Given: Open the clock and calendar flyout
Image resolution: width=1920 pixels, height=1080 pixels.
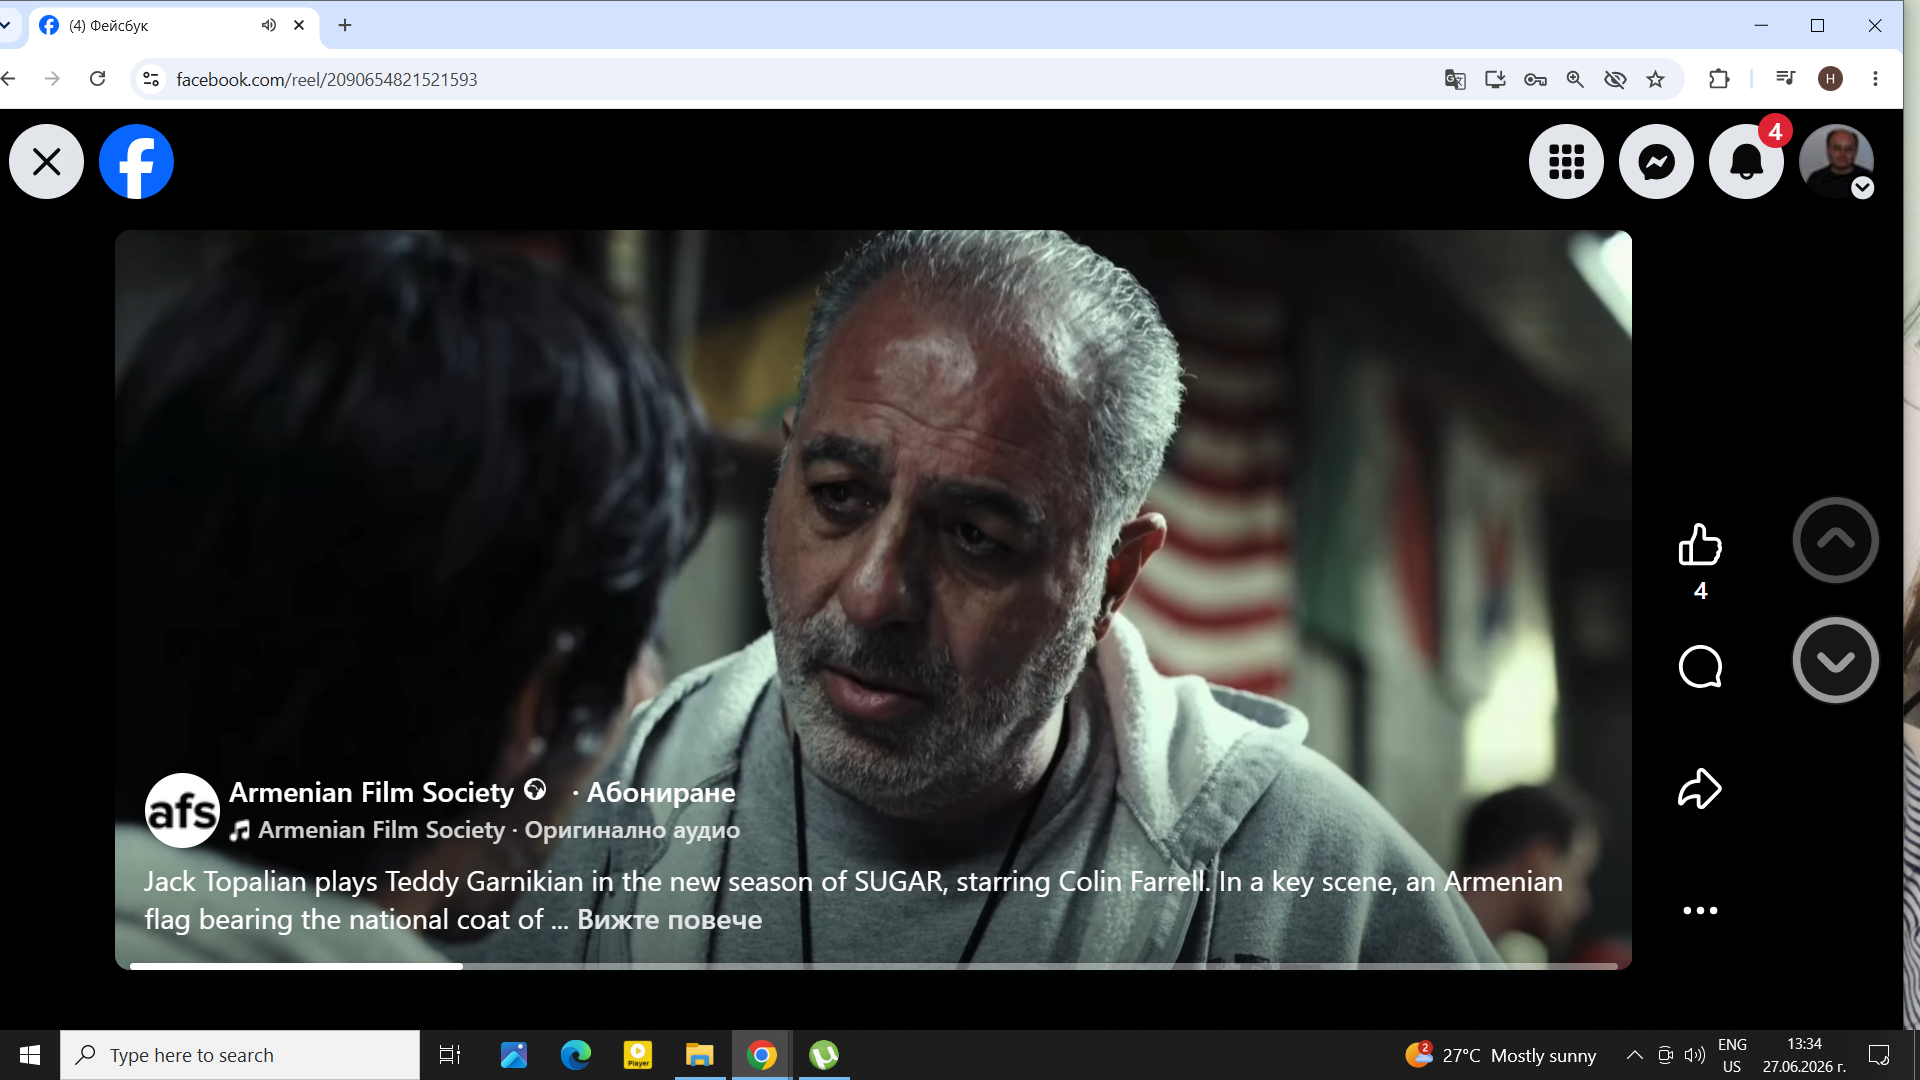Looking at the screenshot, I should pyautogui.click(x=1804, y=1055).
